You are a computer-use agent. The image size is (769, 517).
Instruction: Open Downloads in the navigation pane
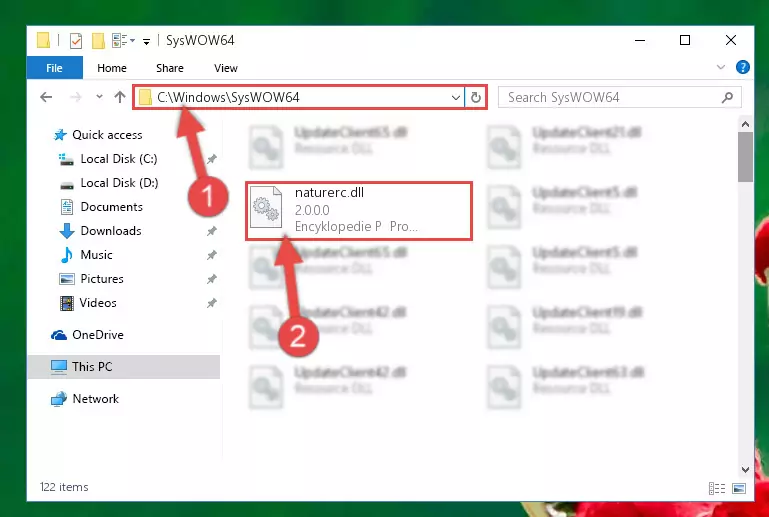111,231
